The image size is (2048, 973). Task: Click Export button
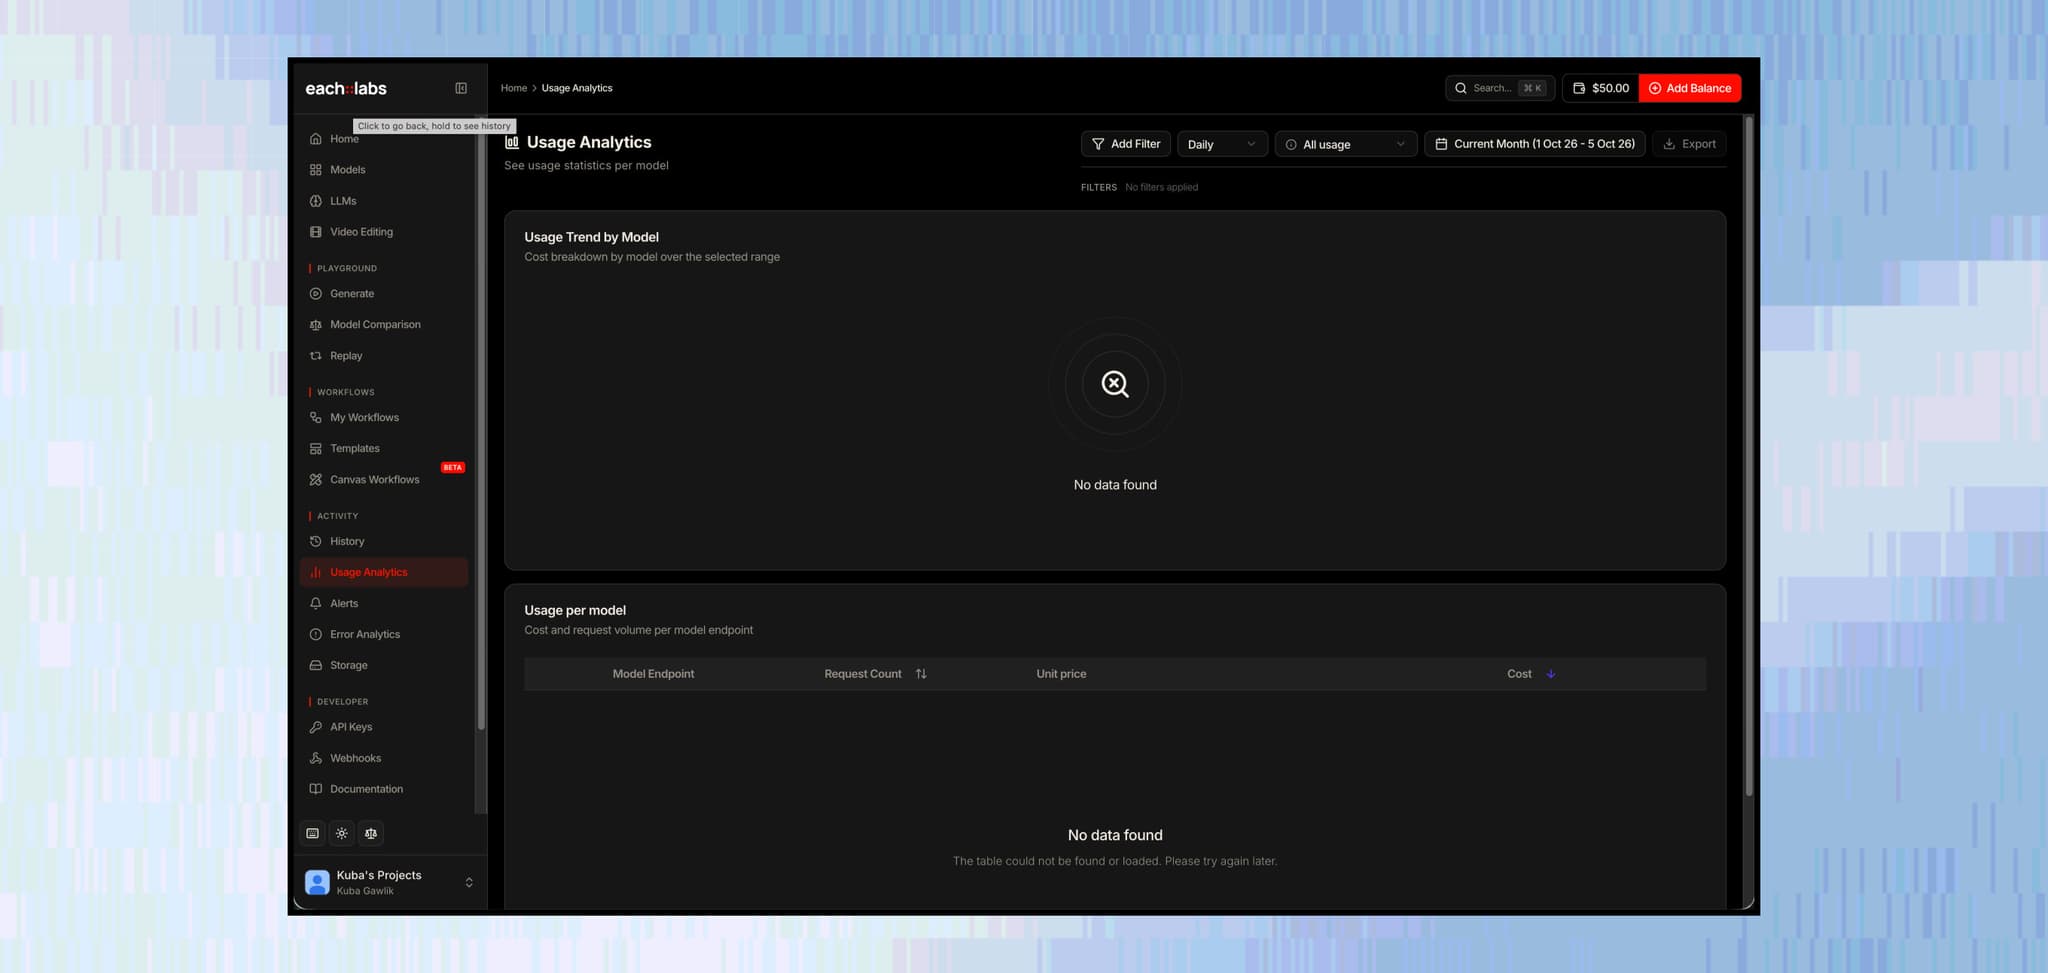coord(1689,144)
